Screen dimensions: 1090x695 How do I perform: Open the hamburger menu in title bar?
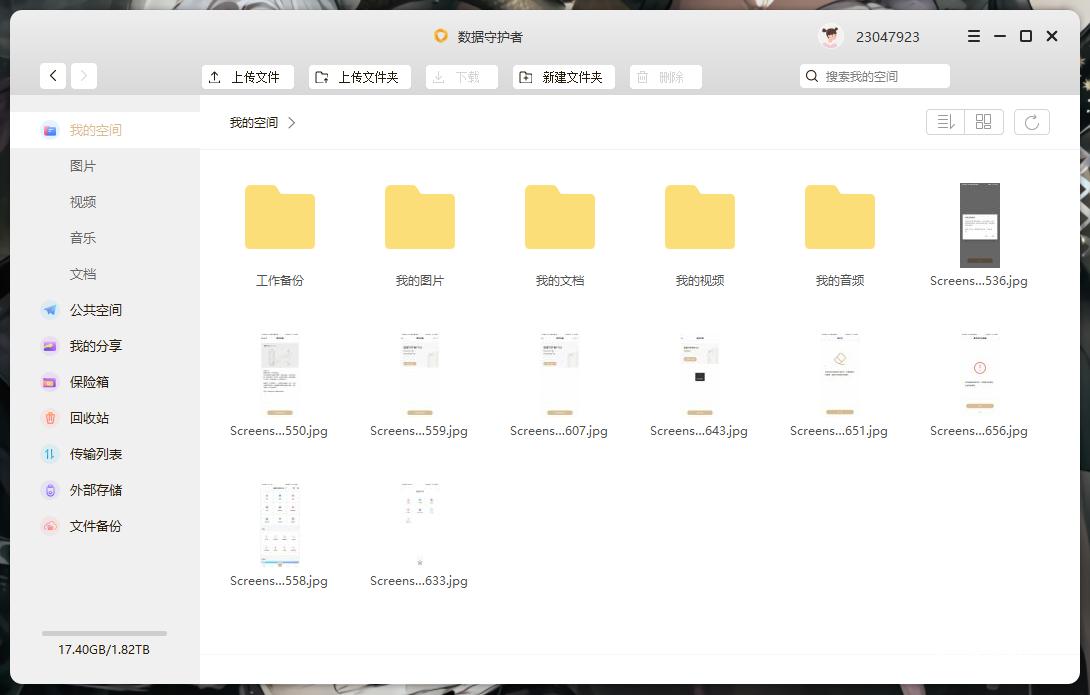[973, 36]
